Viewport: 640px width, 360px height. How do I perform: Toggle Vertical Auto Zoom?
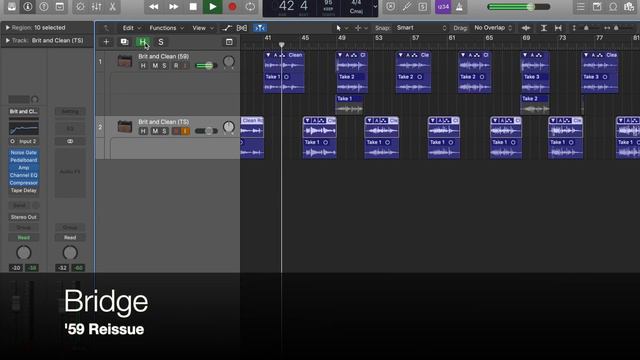[x=544, y=28]
